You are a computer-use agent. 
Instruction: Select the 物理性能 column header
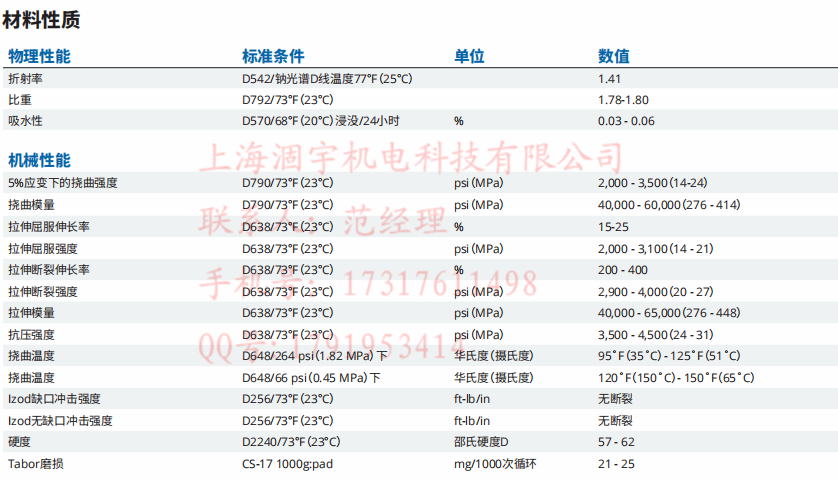pos(39,56)
